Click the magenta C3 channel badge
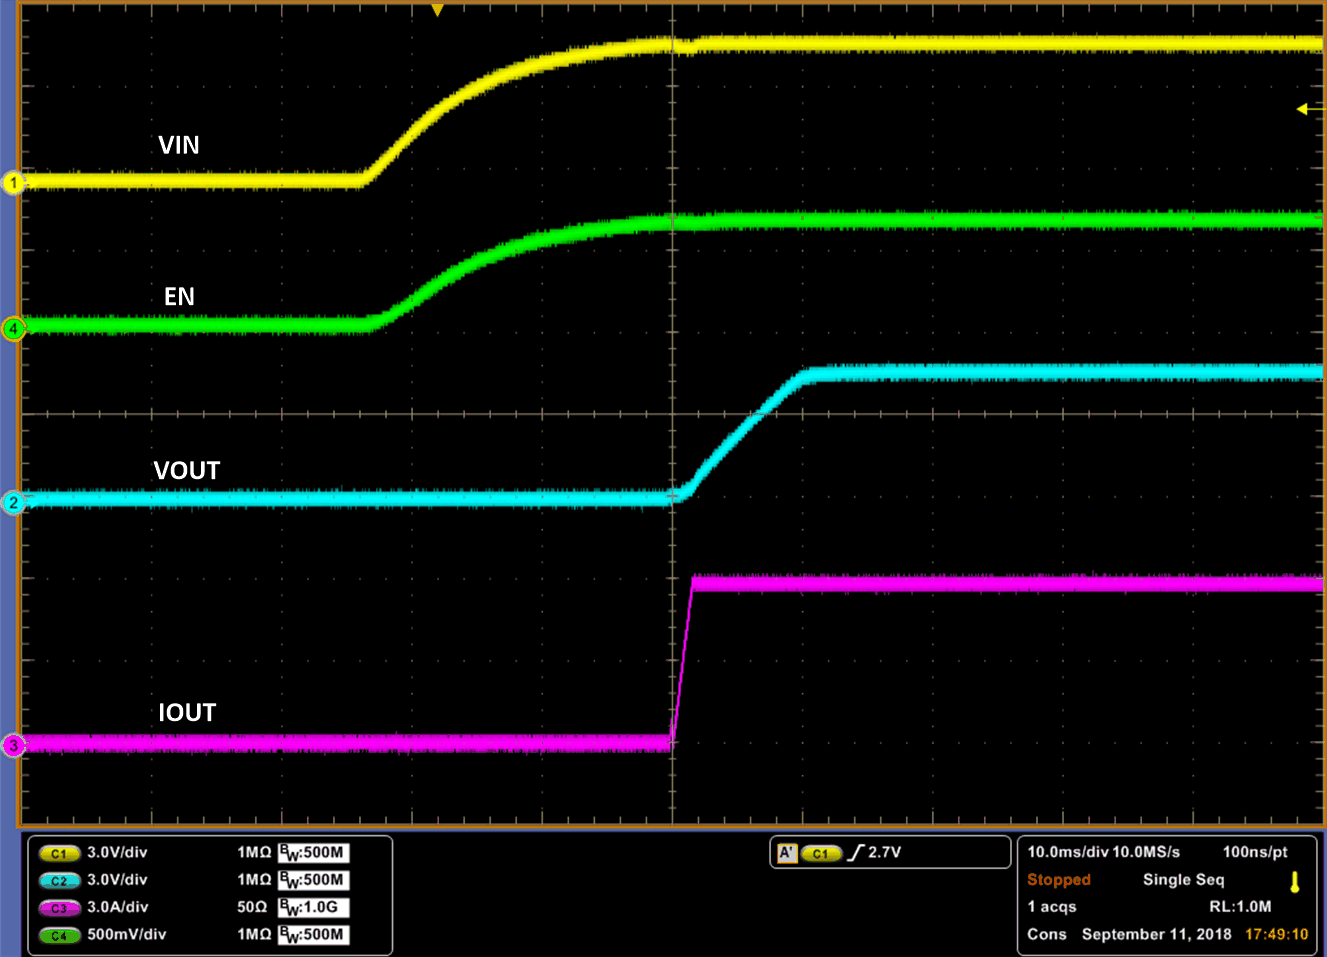This screenshot has height=957, width=1327. pos(59,908)
